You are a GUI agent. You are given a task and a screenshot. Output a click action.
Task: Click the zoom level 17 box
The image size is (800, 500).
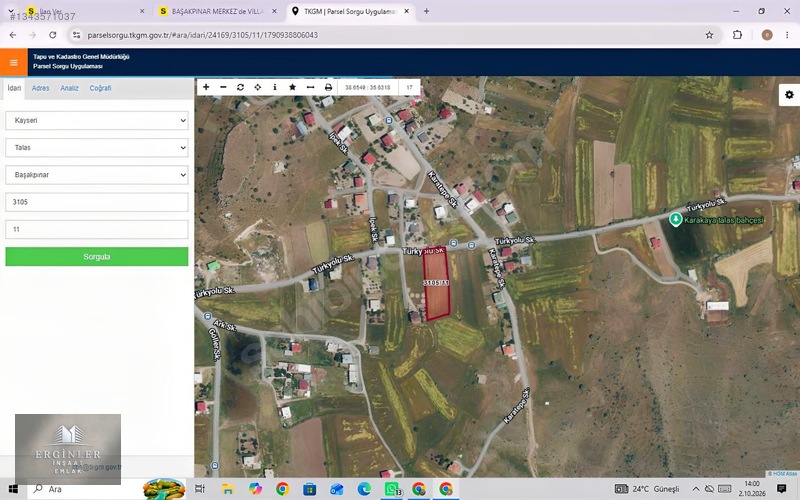(x=409, y=87)
